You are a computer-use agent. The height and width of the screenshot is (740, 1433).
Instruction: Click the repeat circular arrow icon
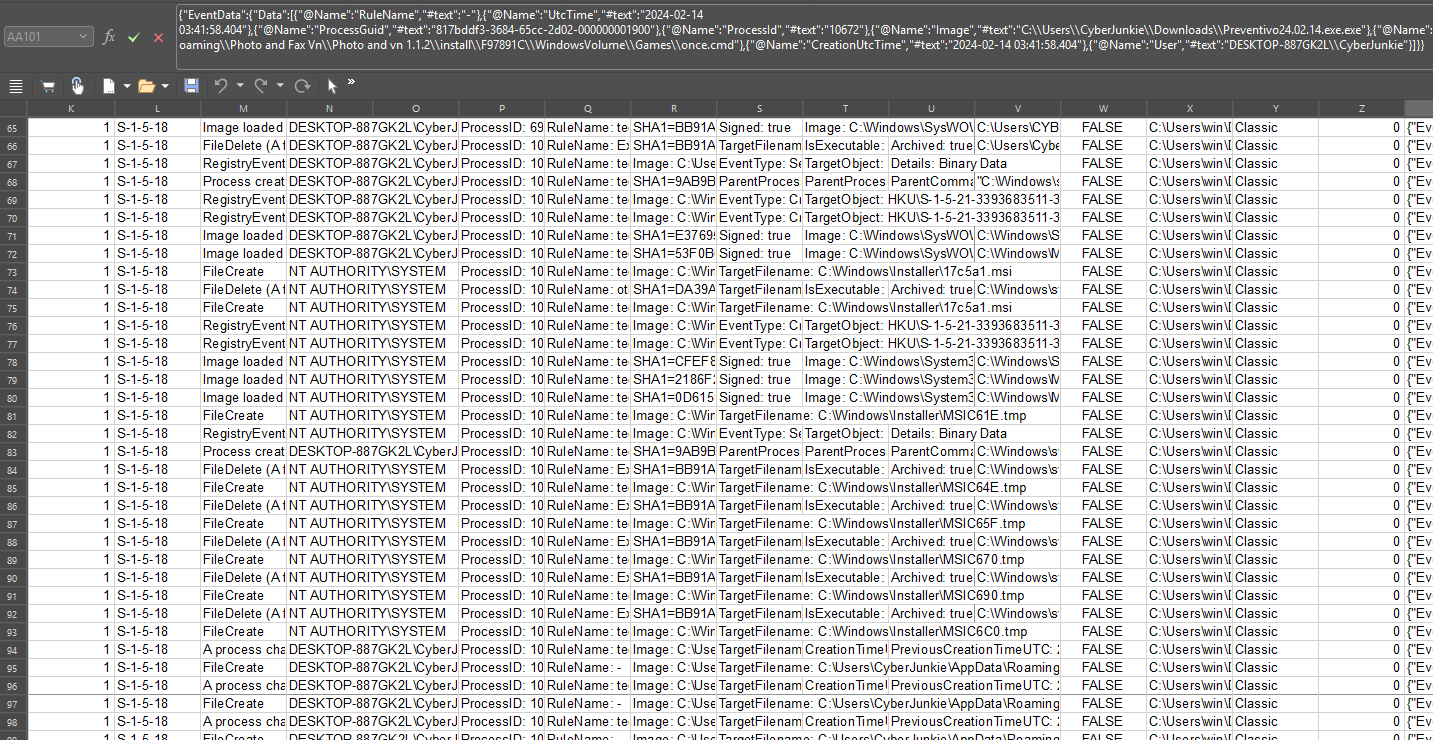pos(301,86)
